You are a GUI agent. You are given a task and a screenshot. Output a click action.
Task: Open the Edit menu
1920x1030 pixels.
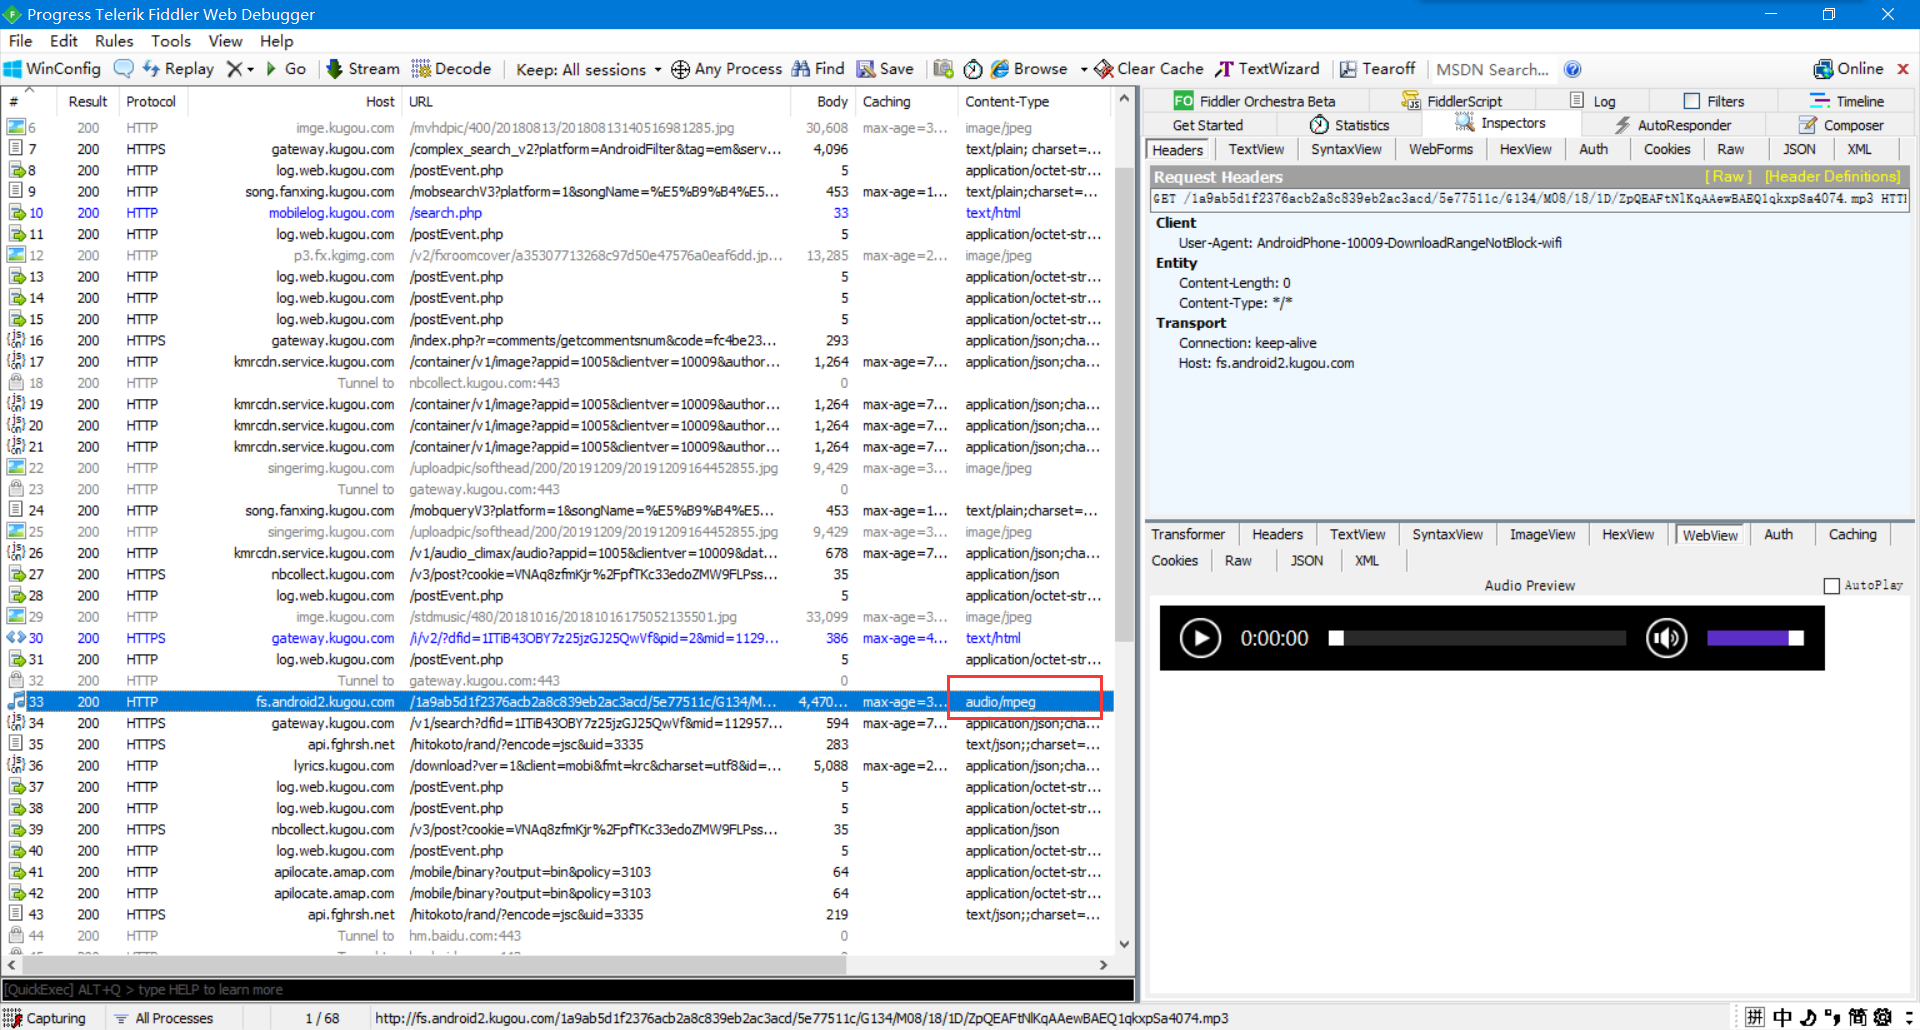[63, 41]
